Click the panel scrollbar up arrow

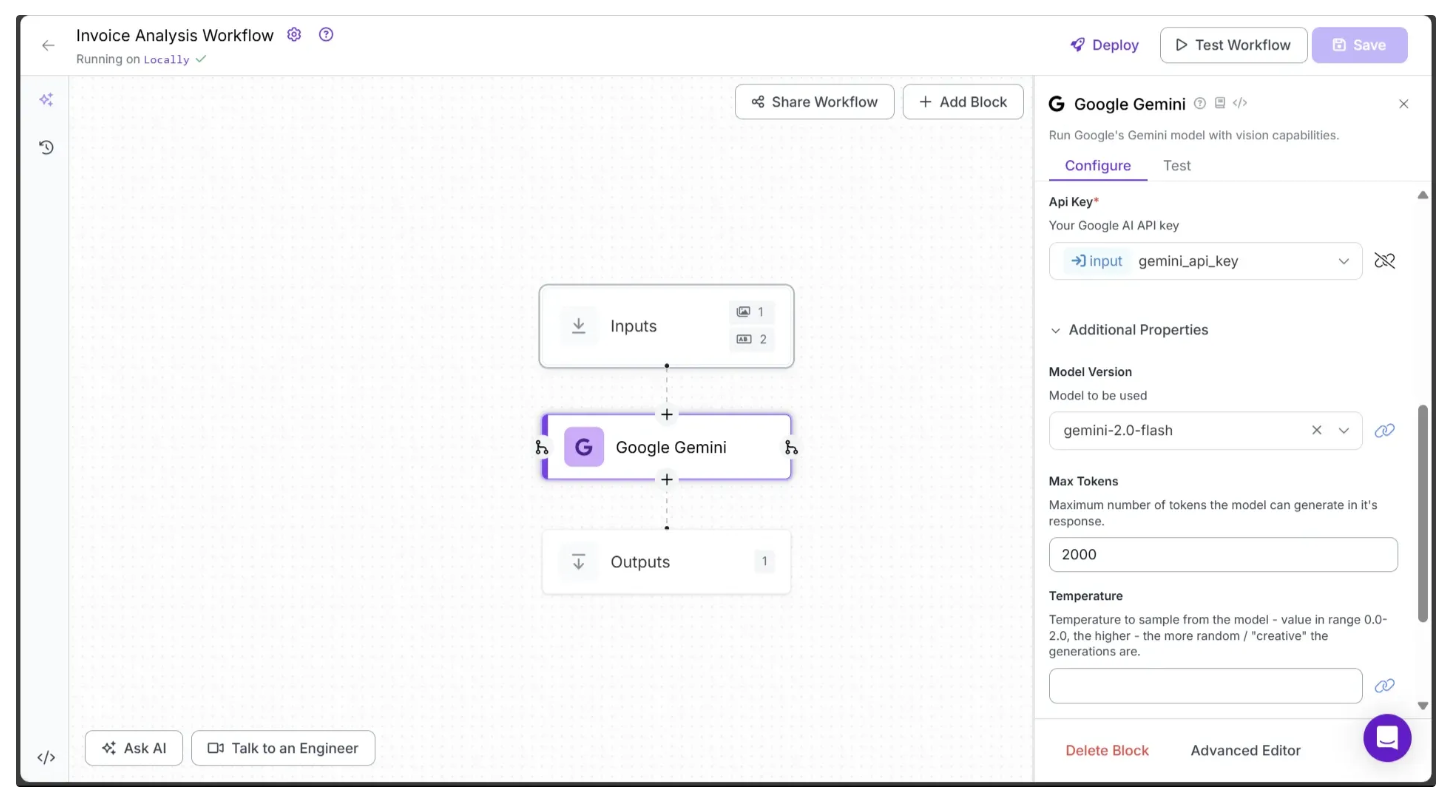1423,195
